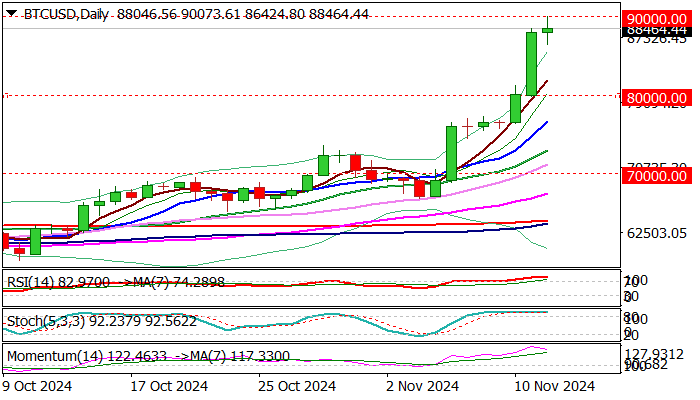Click the 9 Oct 2024 date label
Viewport: 700px width, 400px height.
coord(38,386)
